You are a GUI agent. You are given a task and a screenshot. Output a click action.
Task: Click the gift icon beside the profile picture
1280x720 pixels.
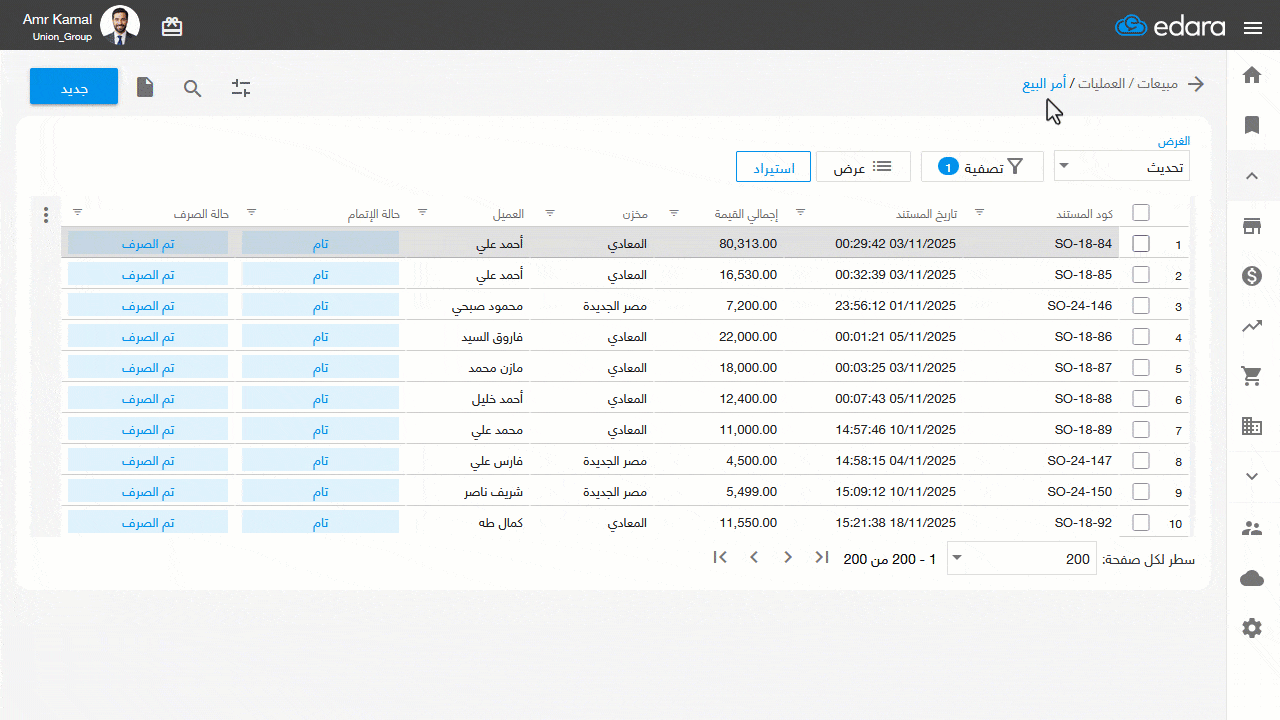(172, 26)
